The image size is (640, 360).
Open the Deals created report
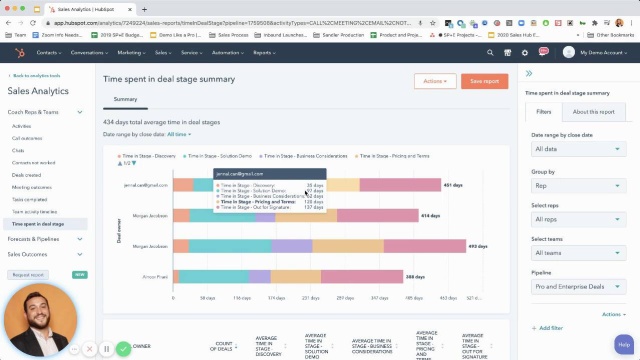(26, 175)
